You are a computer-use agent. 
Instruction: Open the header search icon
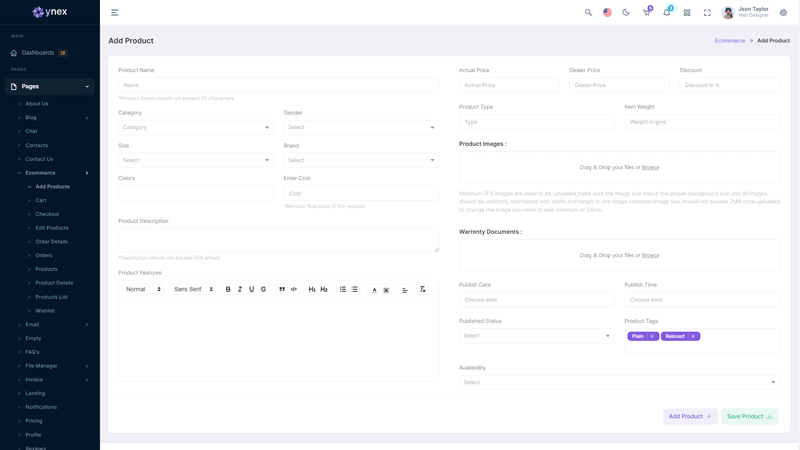(x=588, y=13)
